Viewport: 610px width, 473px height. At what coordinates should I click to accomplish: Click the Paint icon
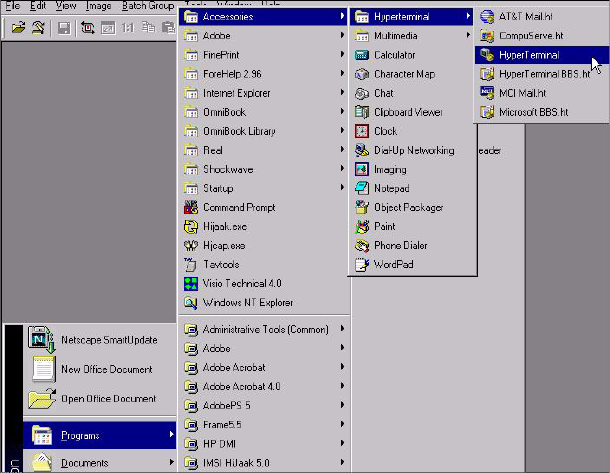point(362,226)
